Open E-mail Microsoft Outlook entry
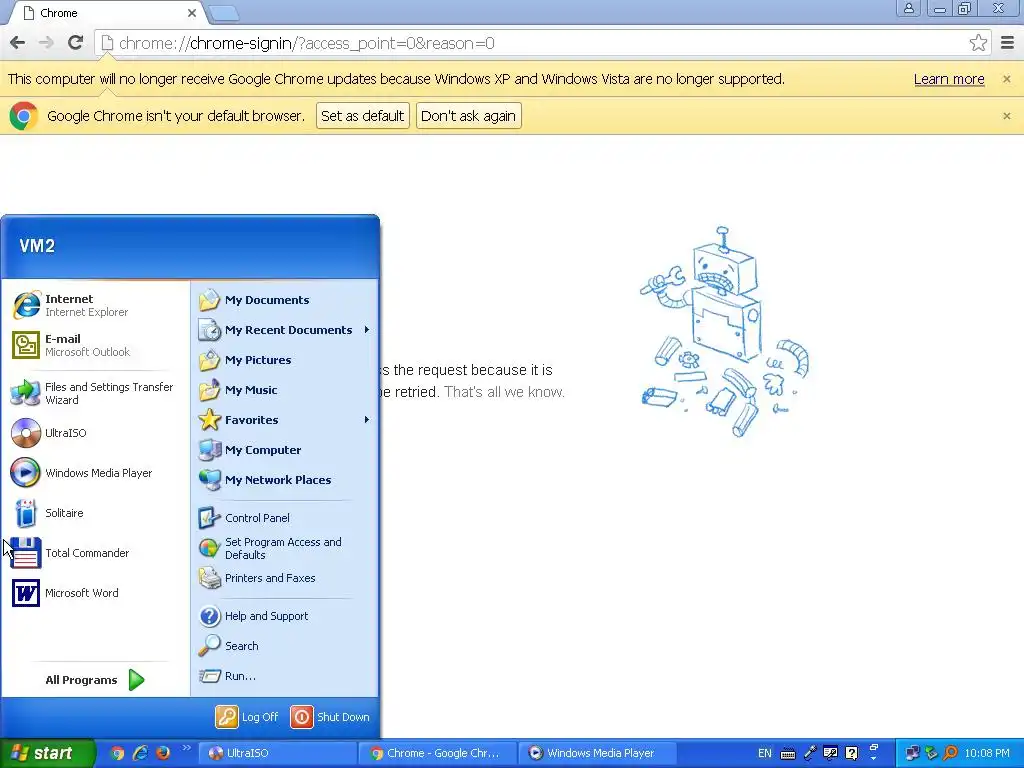1024x768 pixels. click(95, 345)
